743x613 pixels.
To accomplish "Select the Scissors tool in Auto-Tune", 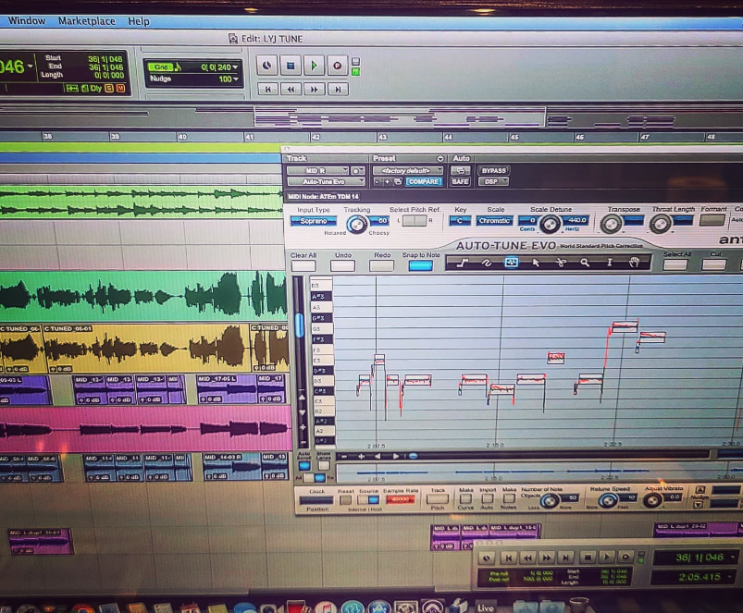I will 561,262.
